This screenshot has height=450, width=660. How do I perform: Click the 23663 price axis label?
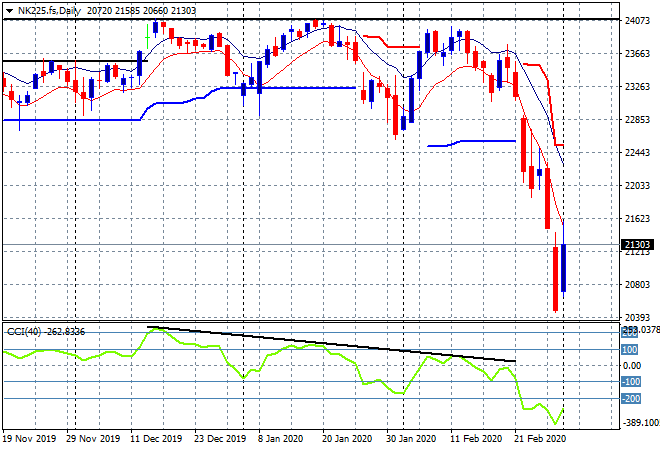(x=637, y=53)
